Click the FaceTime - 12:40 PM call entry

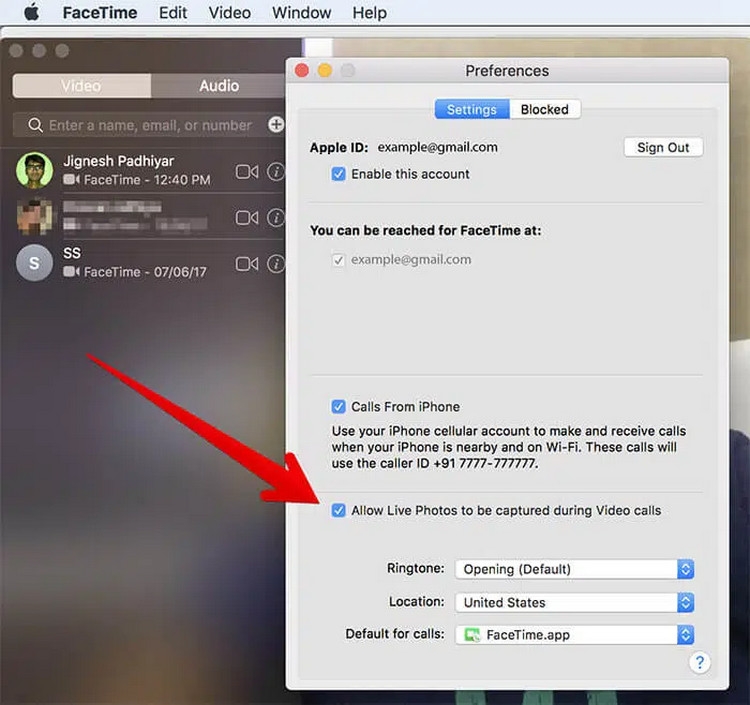point(137,180)
